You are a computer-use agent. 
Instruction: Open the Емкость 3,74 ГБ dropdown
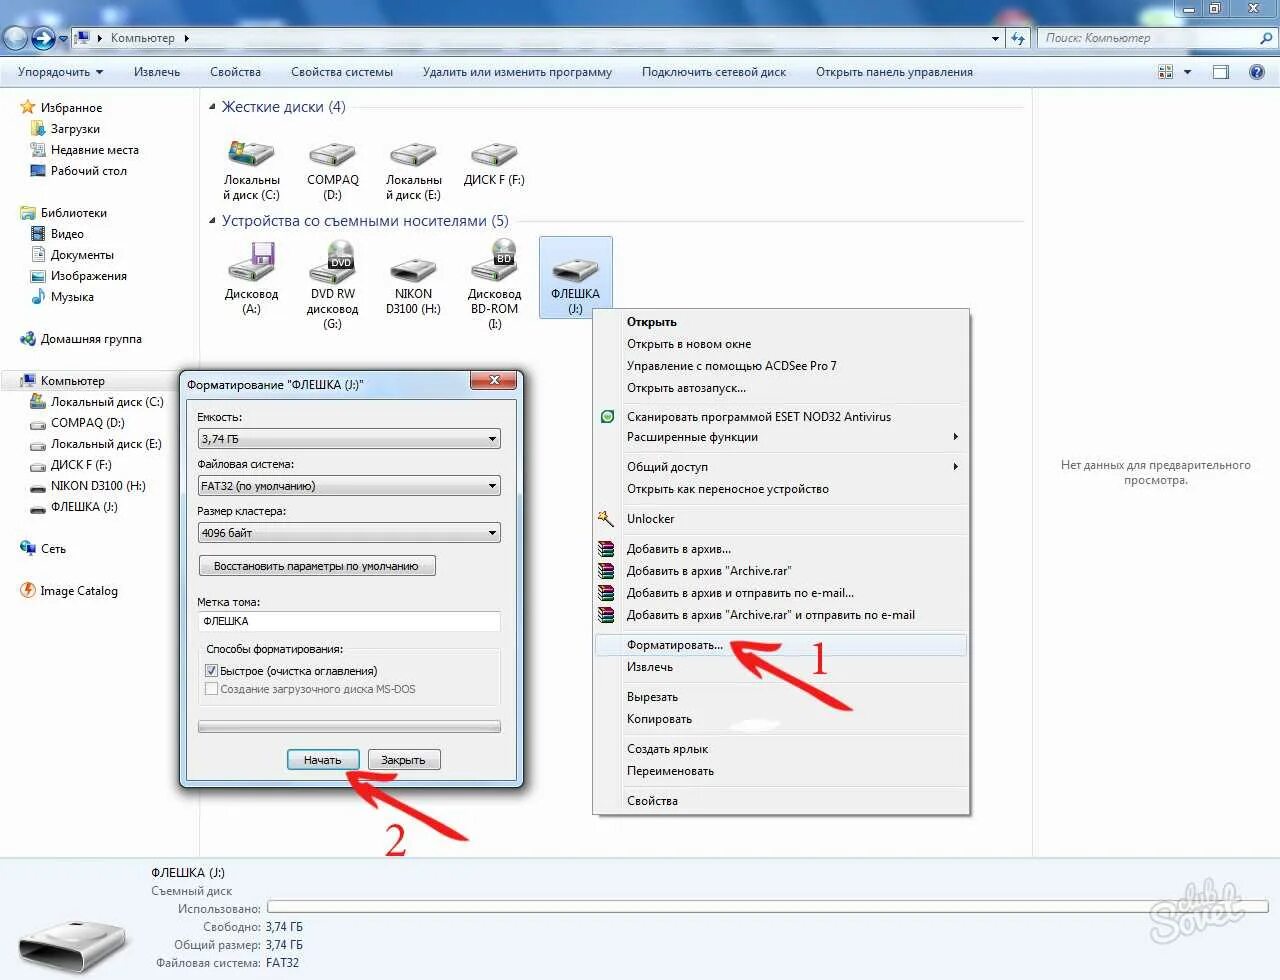[x=349, y=439]
